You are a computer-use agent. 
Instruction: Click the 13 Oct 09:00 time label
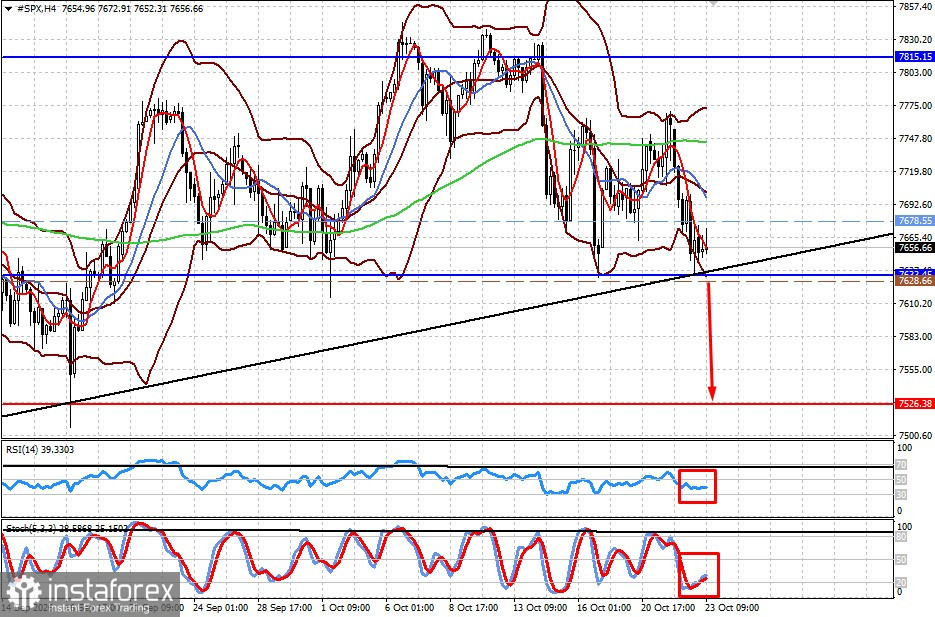(541, 607)
